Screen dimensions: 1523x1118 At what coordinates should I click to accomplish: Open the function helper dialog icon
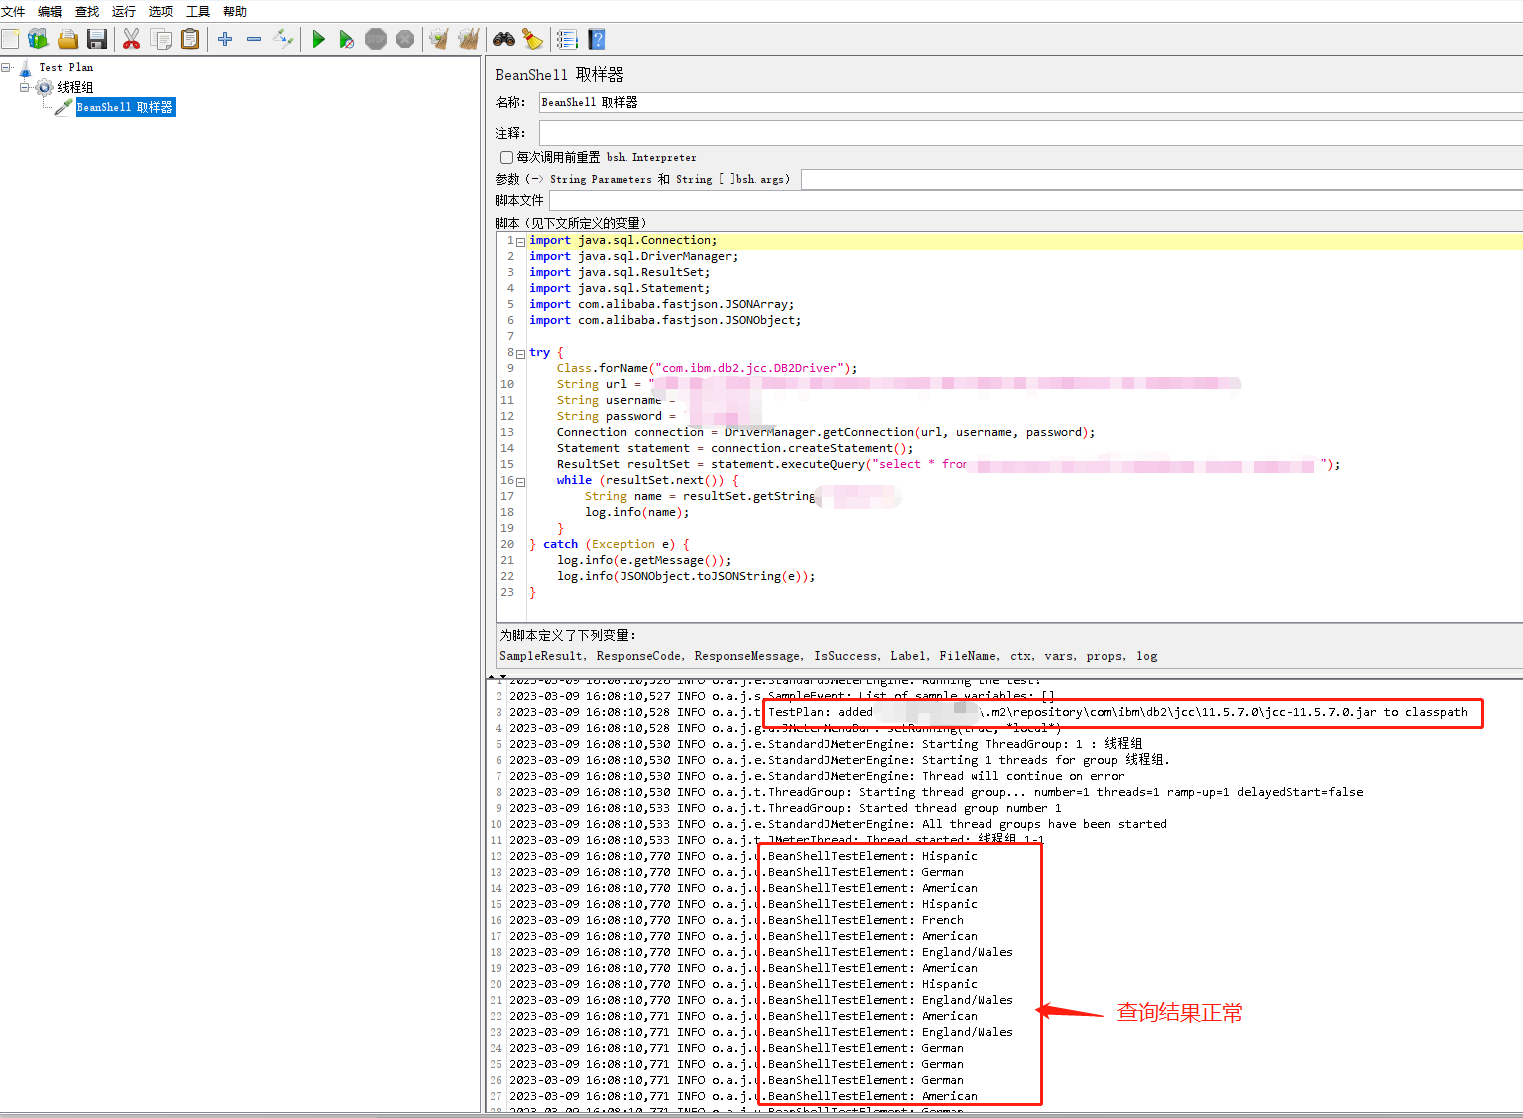pyautogui.click(x=567, y=39)
